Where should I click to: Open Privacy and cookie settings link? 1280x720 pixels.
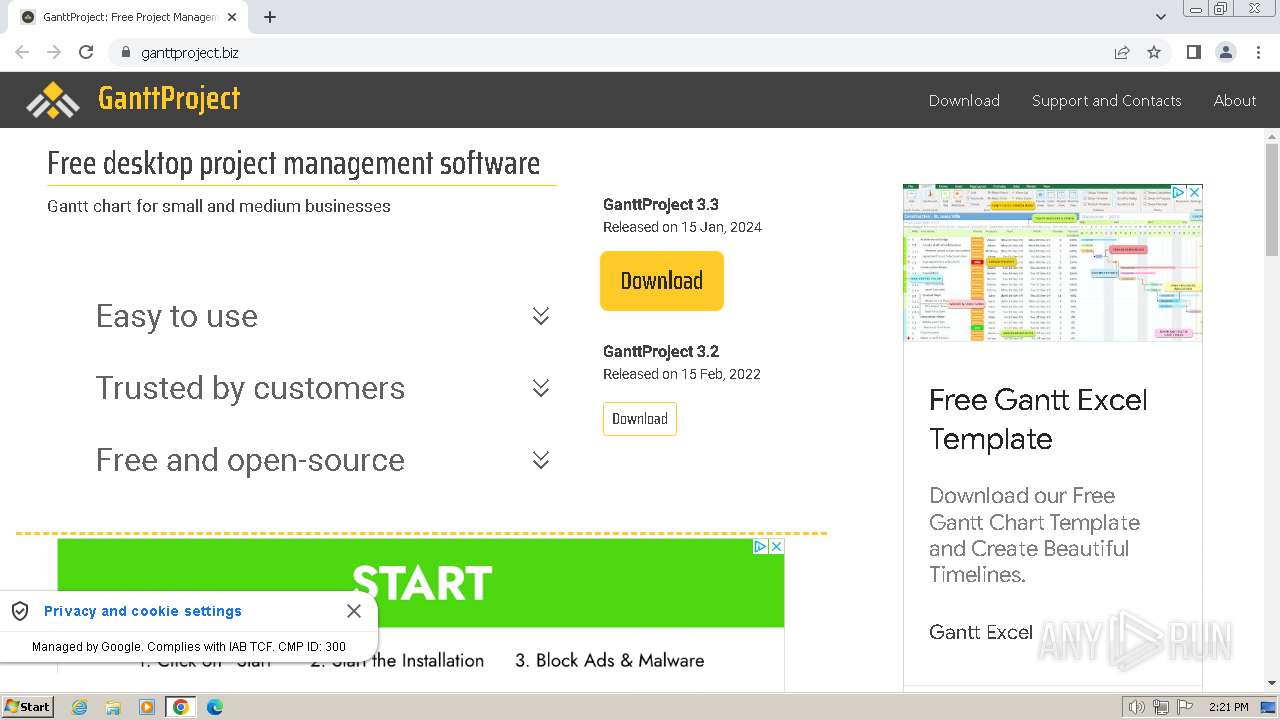(143, 611)
